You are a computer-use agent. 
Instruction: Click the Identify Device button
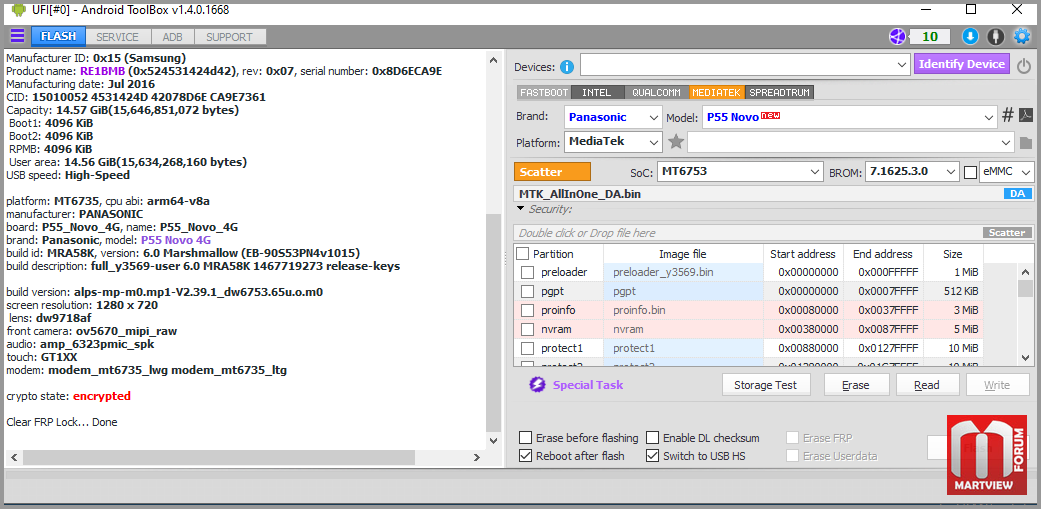coord(962,64)
